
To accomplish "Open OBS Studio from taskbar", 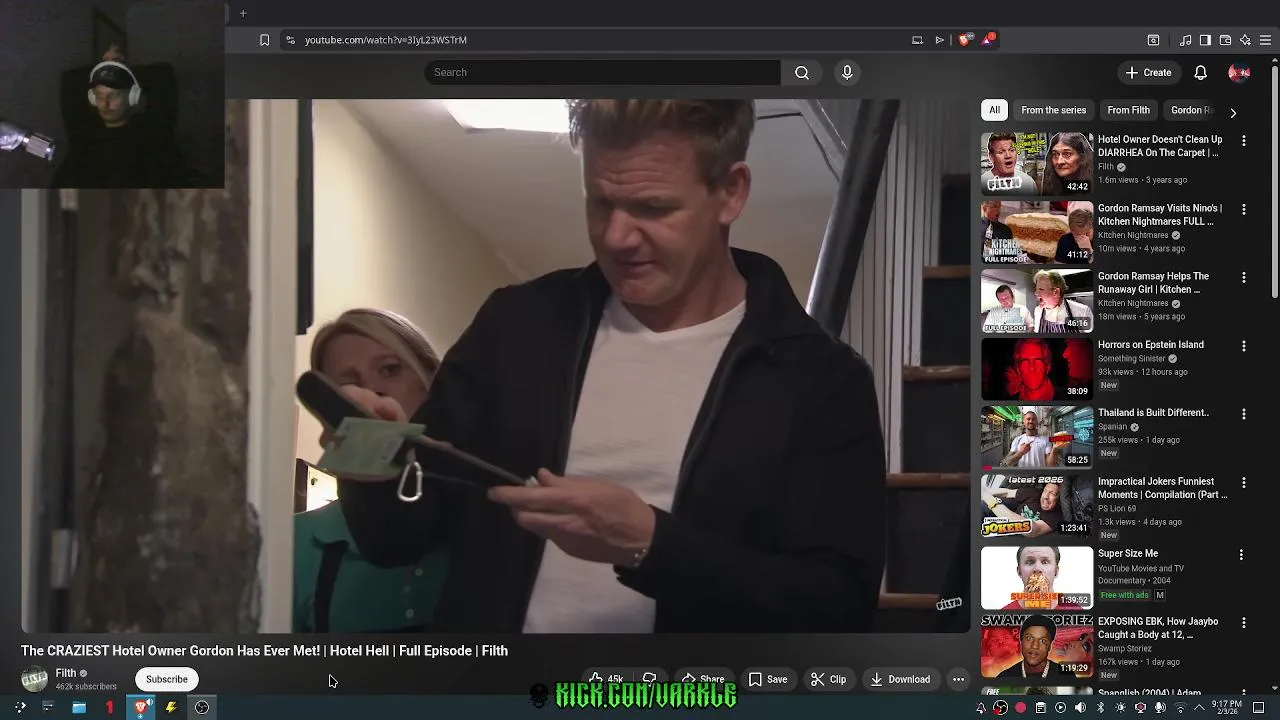I will point(201,707).
